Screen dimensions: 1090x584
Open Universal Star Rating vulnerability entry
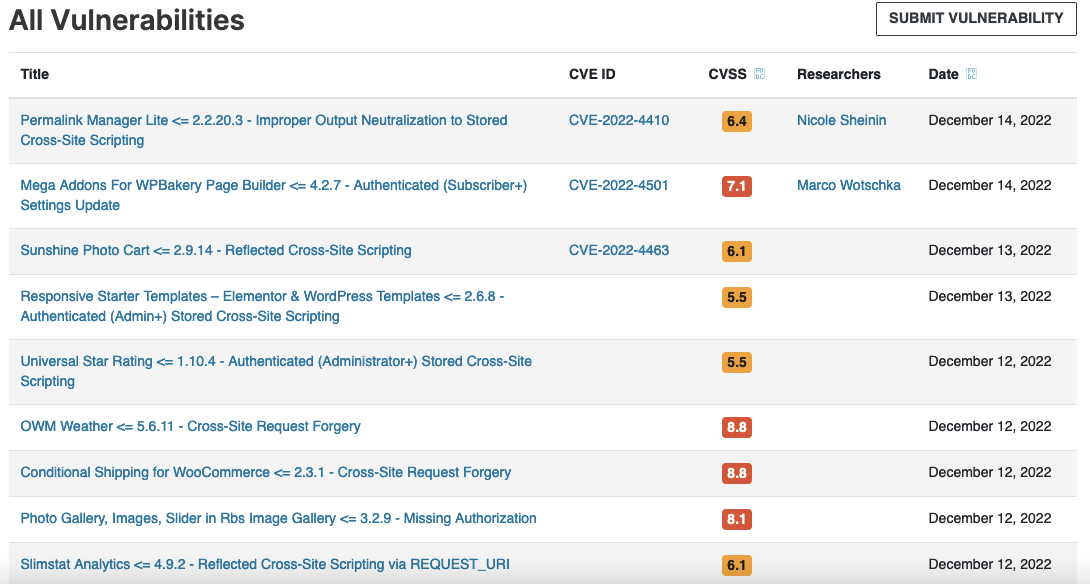pos(276,371)
